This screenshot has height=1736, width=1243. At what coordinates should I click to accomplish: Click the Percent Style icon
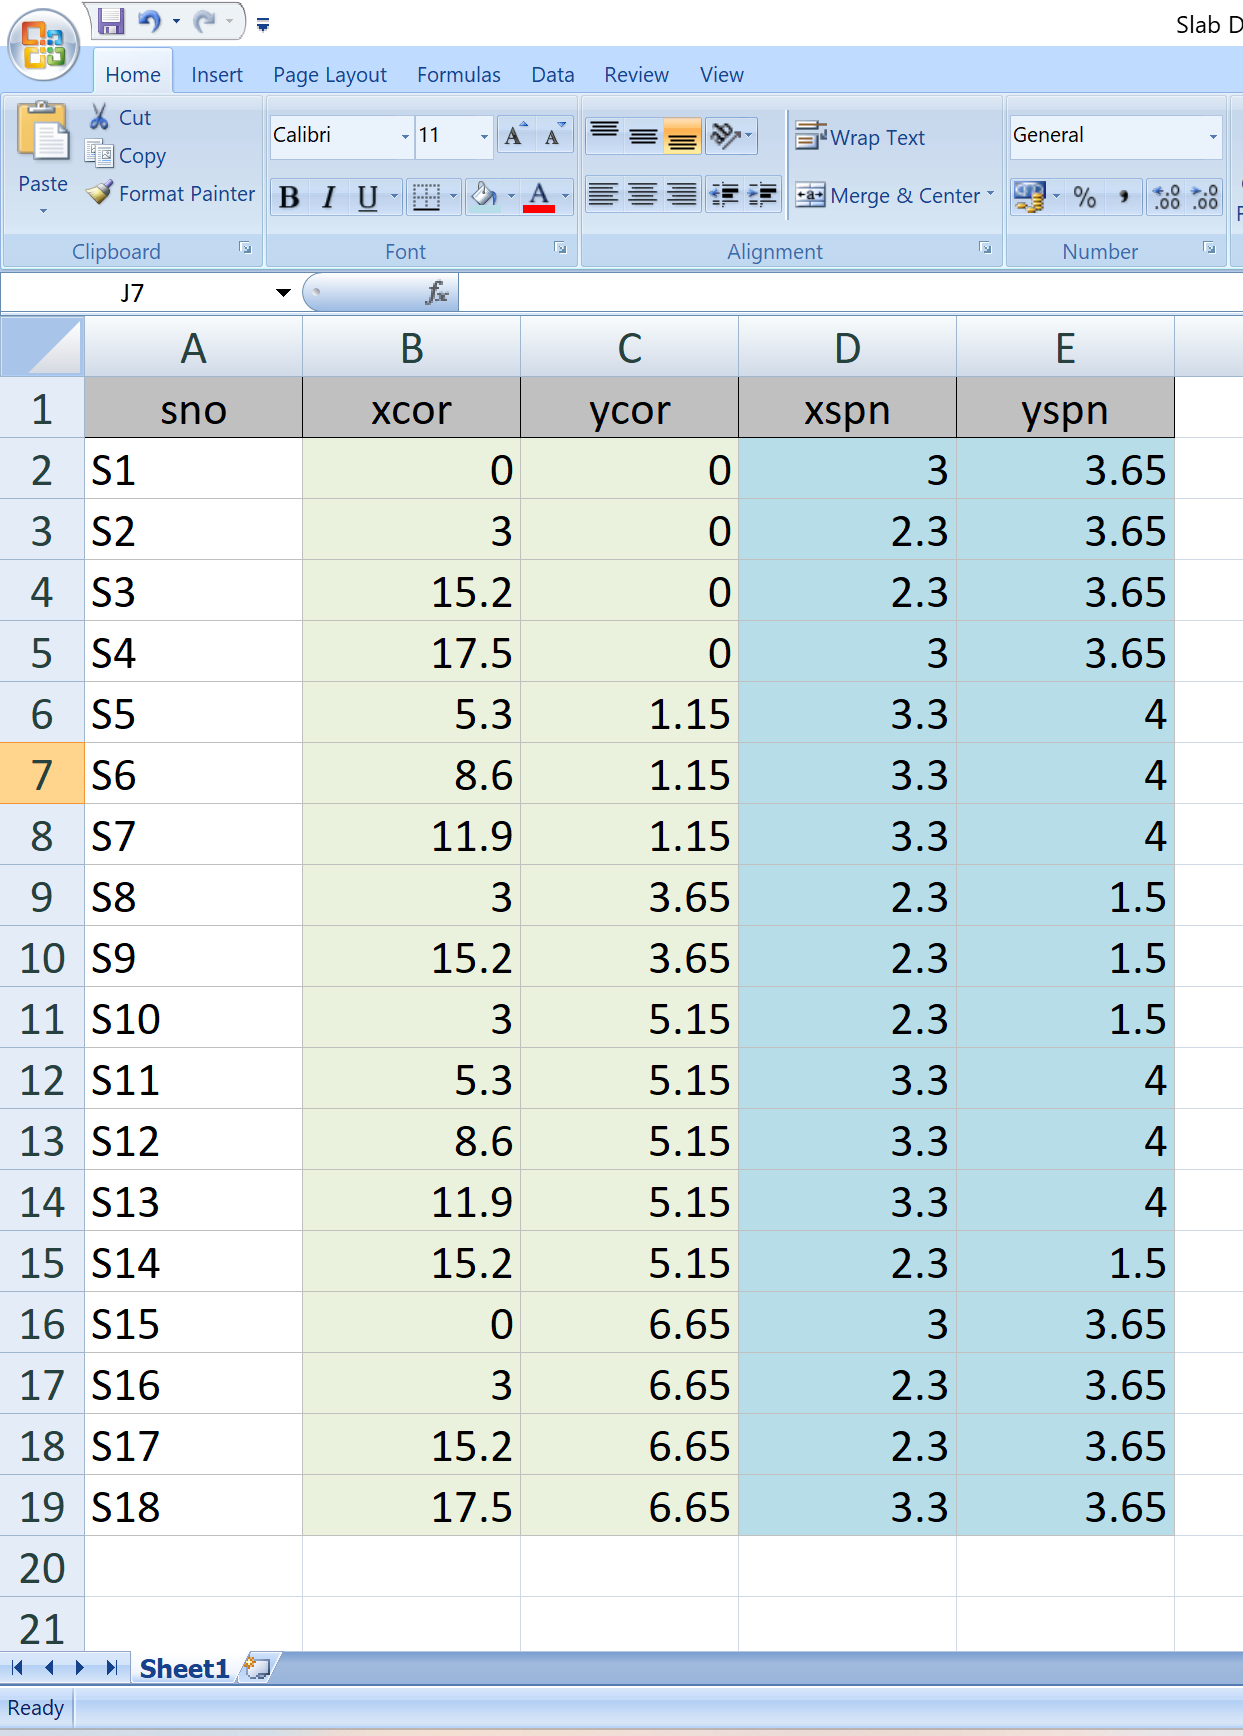[x=1084, y=196]
